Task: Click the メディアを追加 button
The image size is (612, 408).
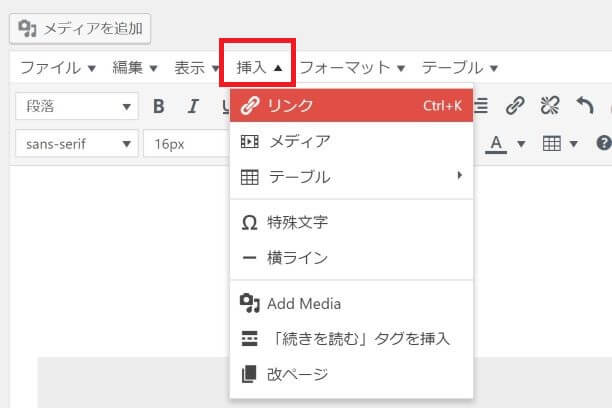Action: pos(80,29)
